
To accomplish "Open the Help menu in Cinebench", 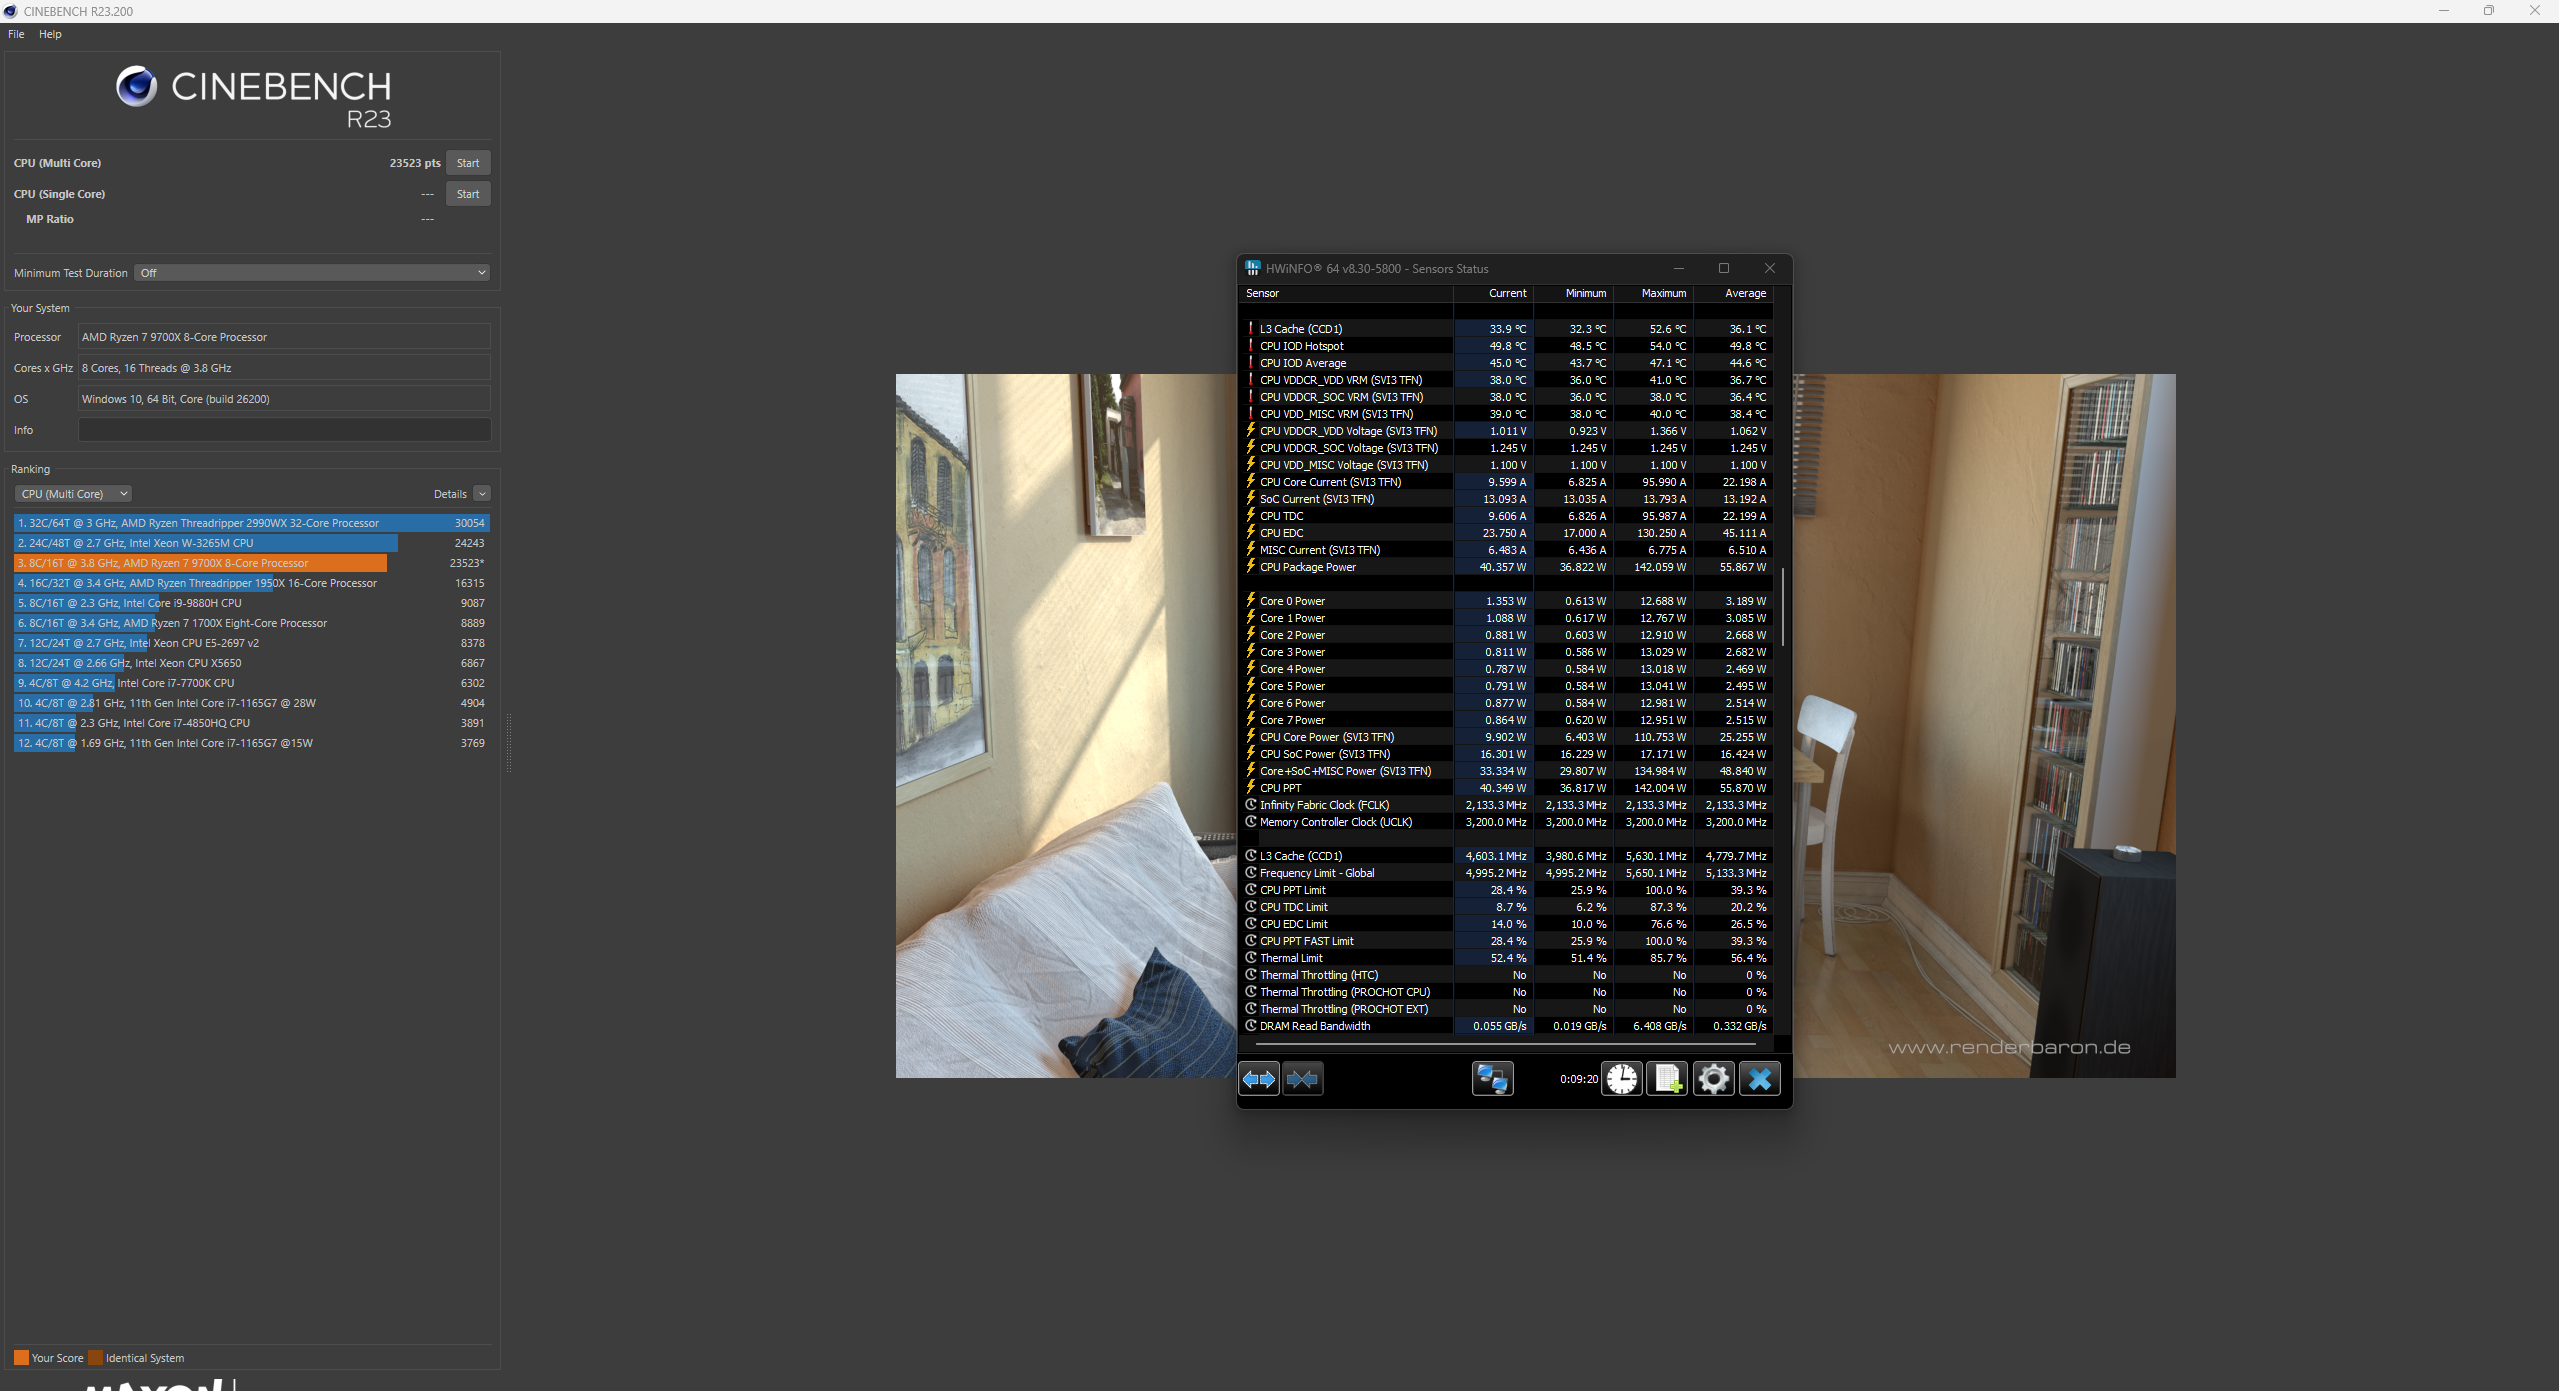I will [50, 34].
